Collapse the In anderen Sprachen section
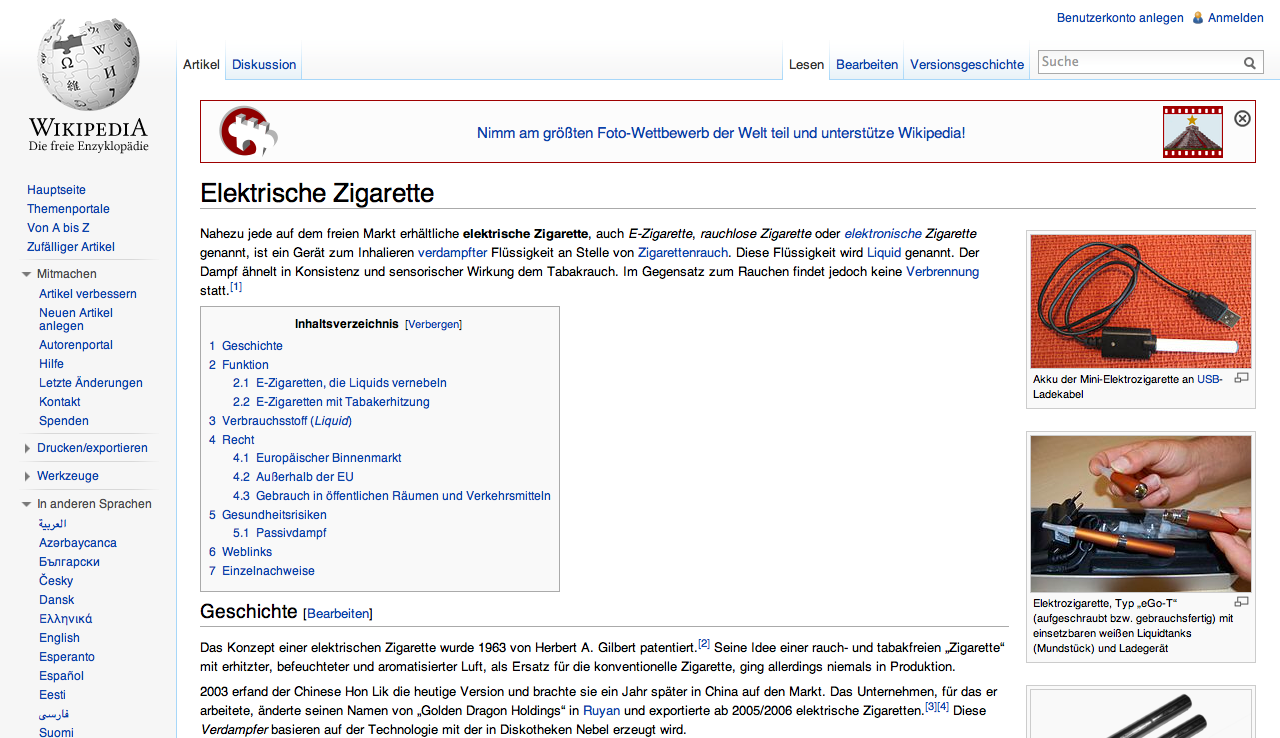This screenshot has height=738, width=1280. (x=27, y=505)
